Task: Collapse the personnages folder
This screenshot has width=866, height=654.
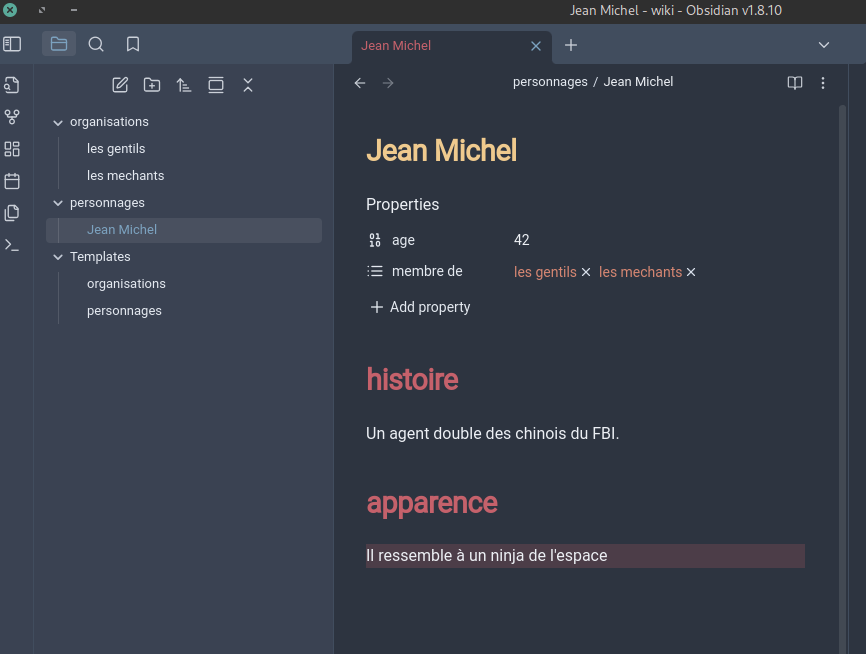Action: [57, 203]
